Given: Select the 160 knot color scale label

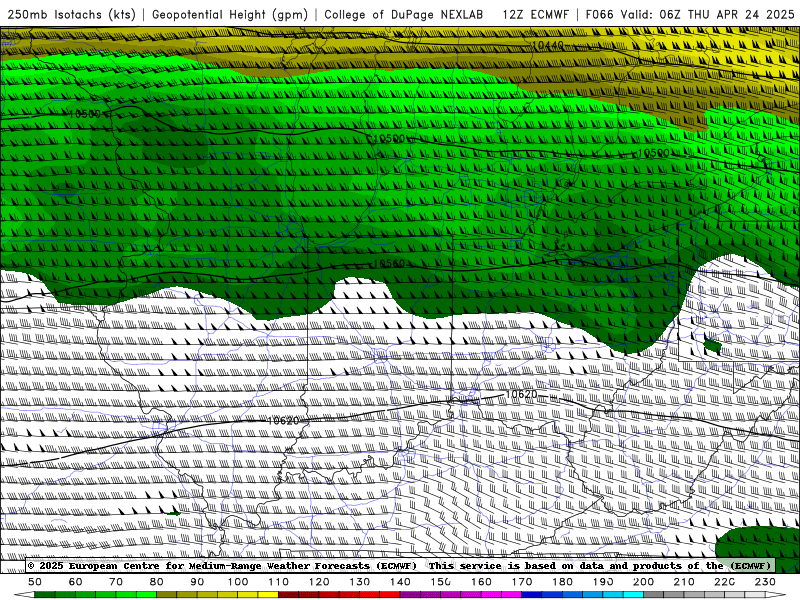Looking at the screenshot, I should point(481,582).
